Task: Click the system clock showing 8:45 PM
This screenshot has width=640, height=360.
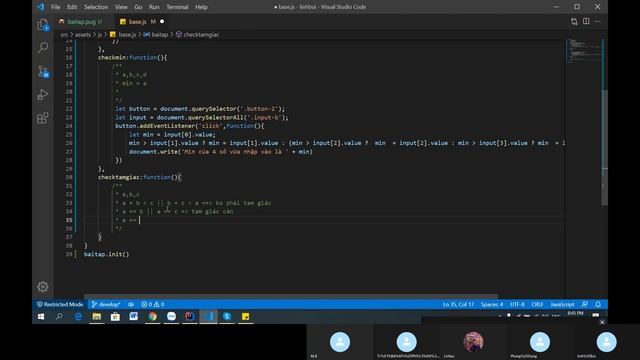Action: [575, 313]
